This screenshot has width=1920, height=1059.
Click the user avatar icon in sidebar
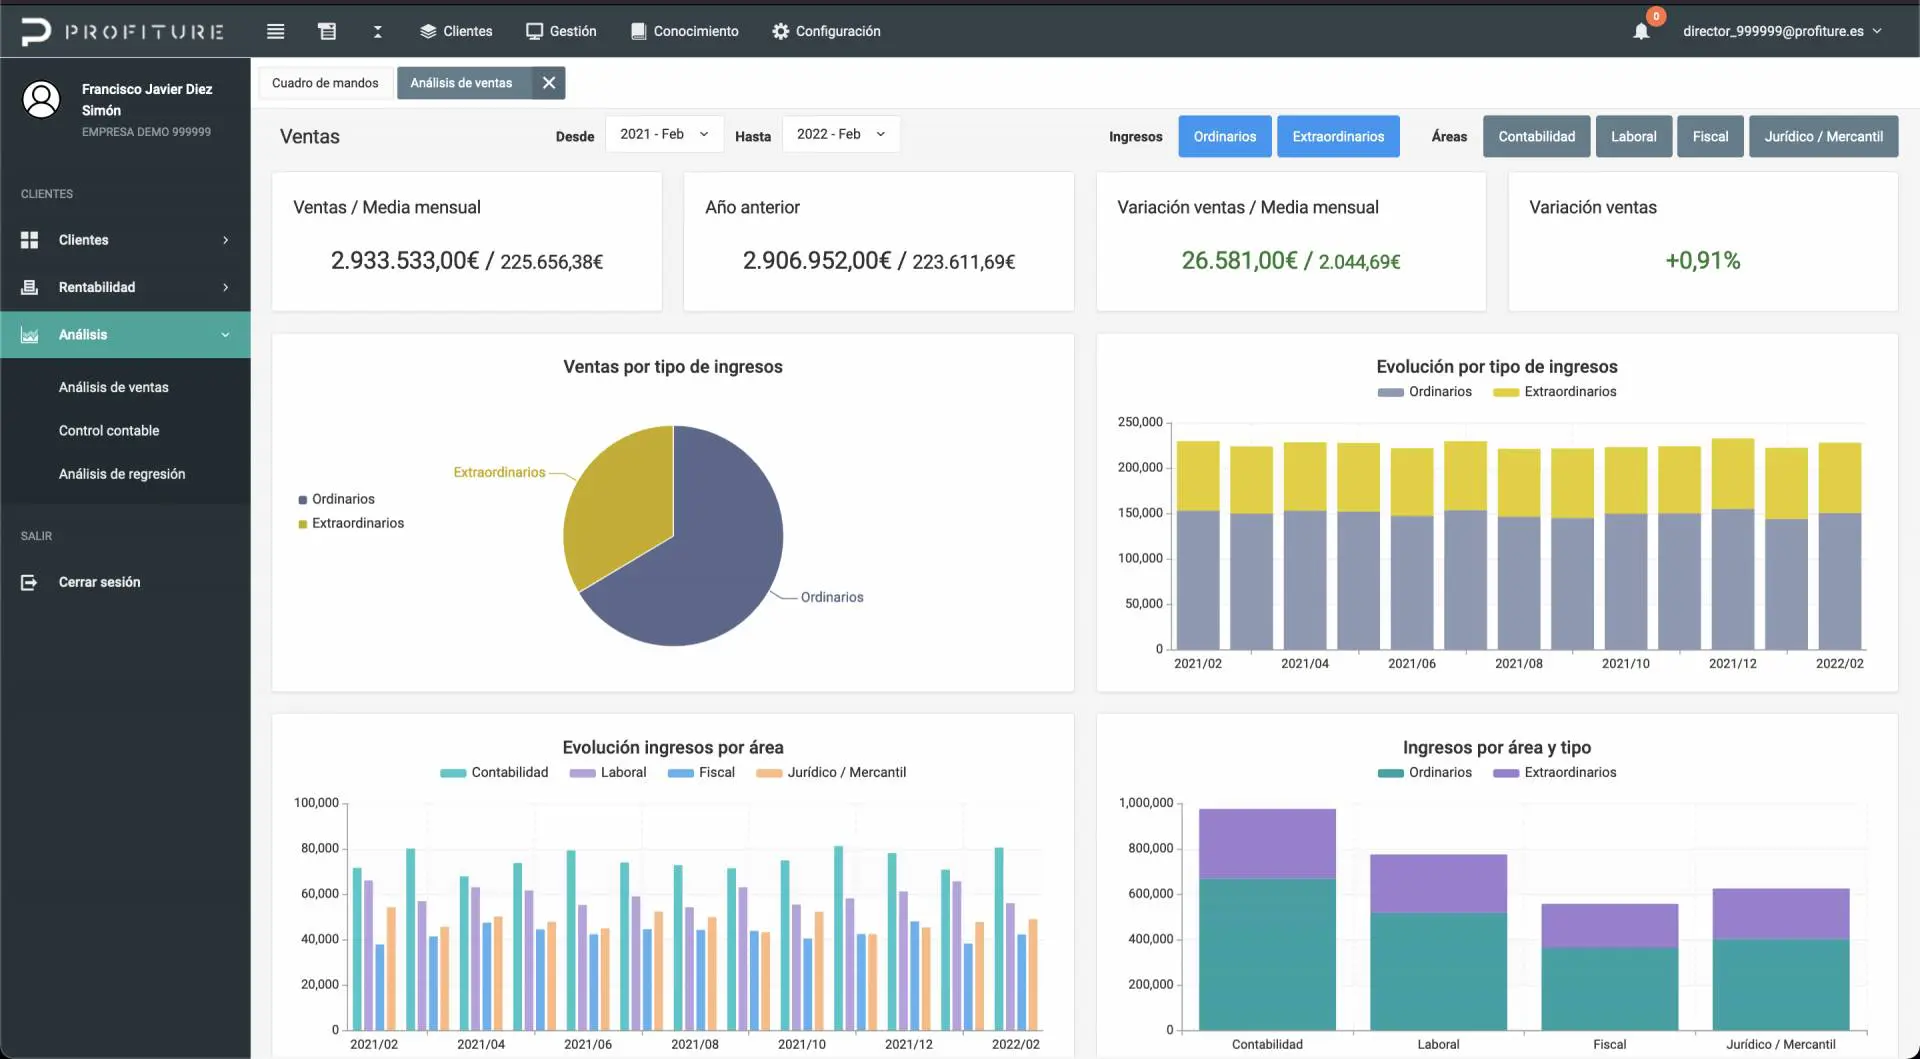(41, 100)
